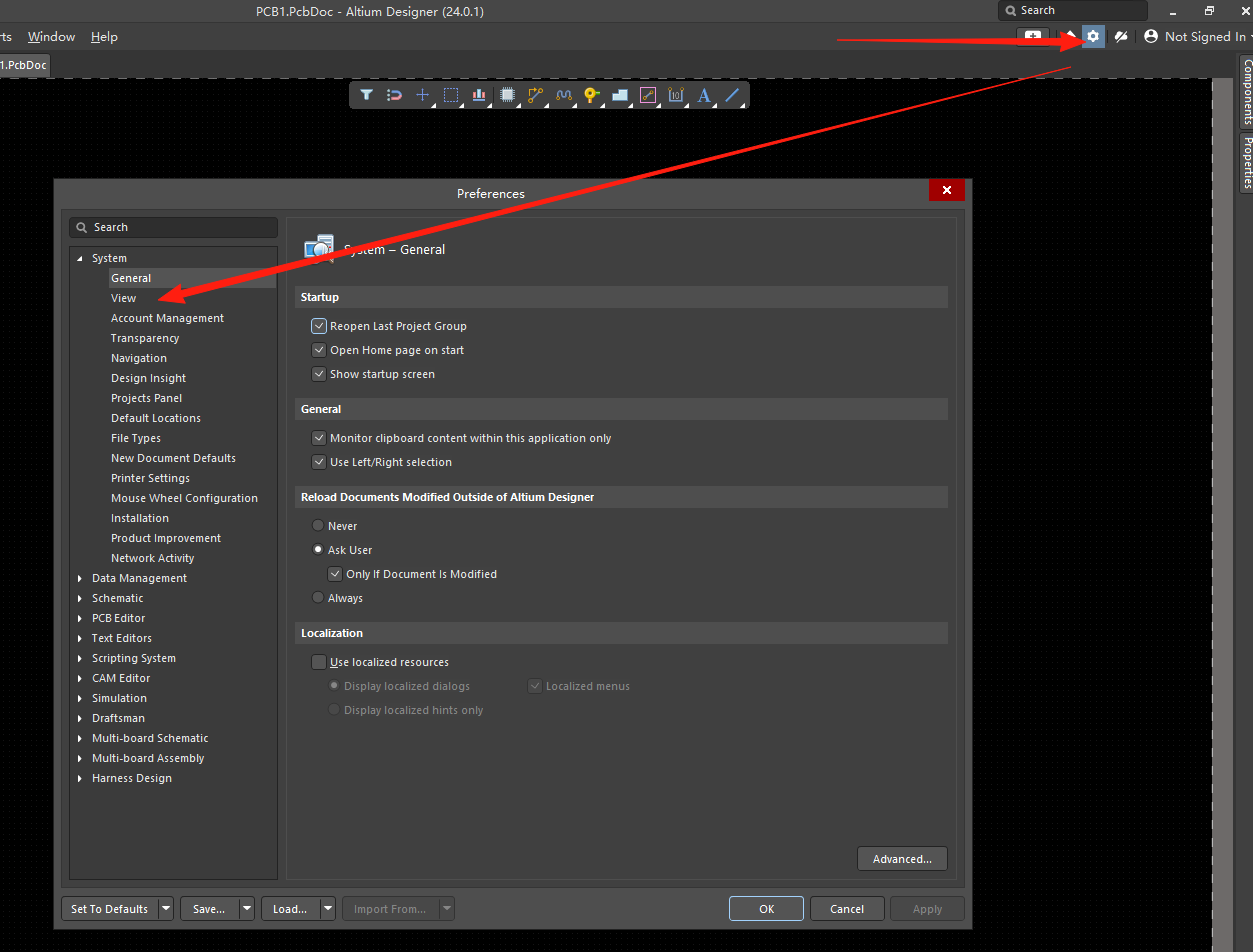Click the plus box icon near gear
The height and width of the screenshot is (952, 1253).
pos(1033,36)
